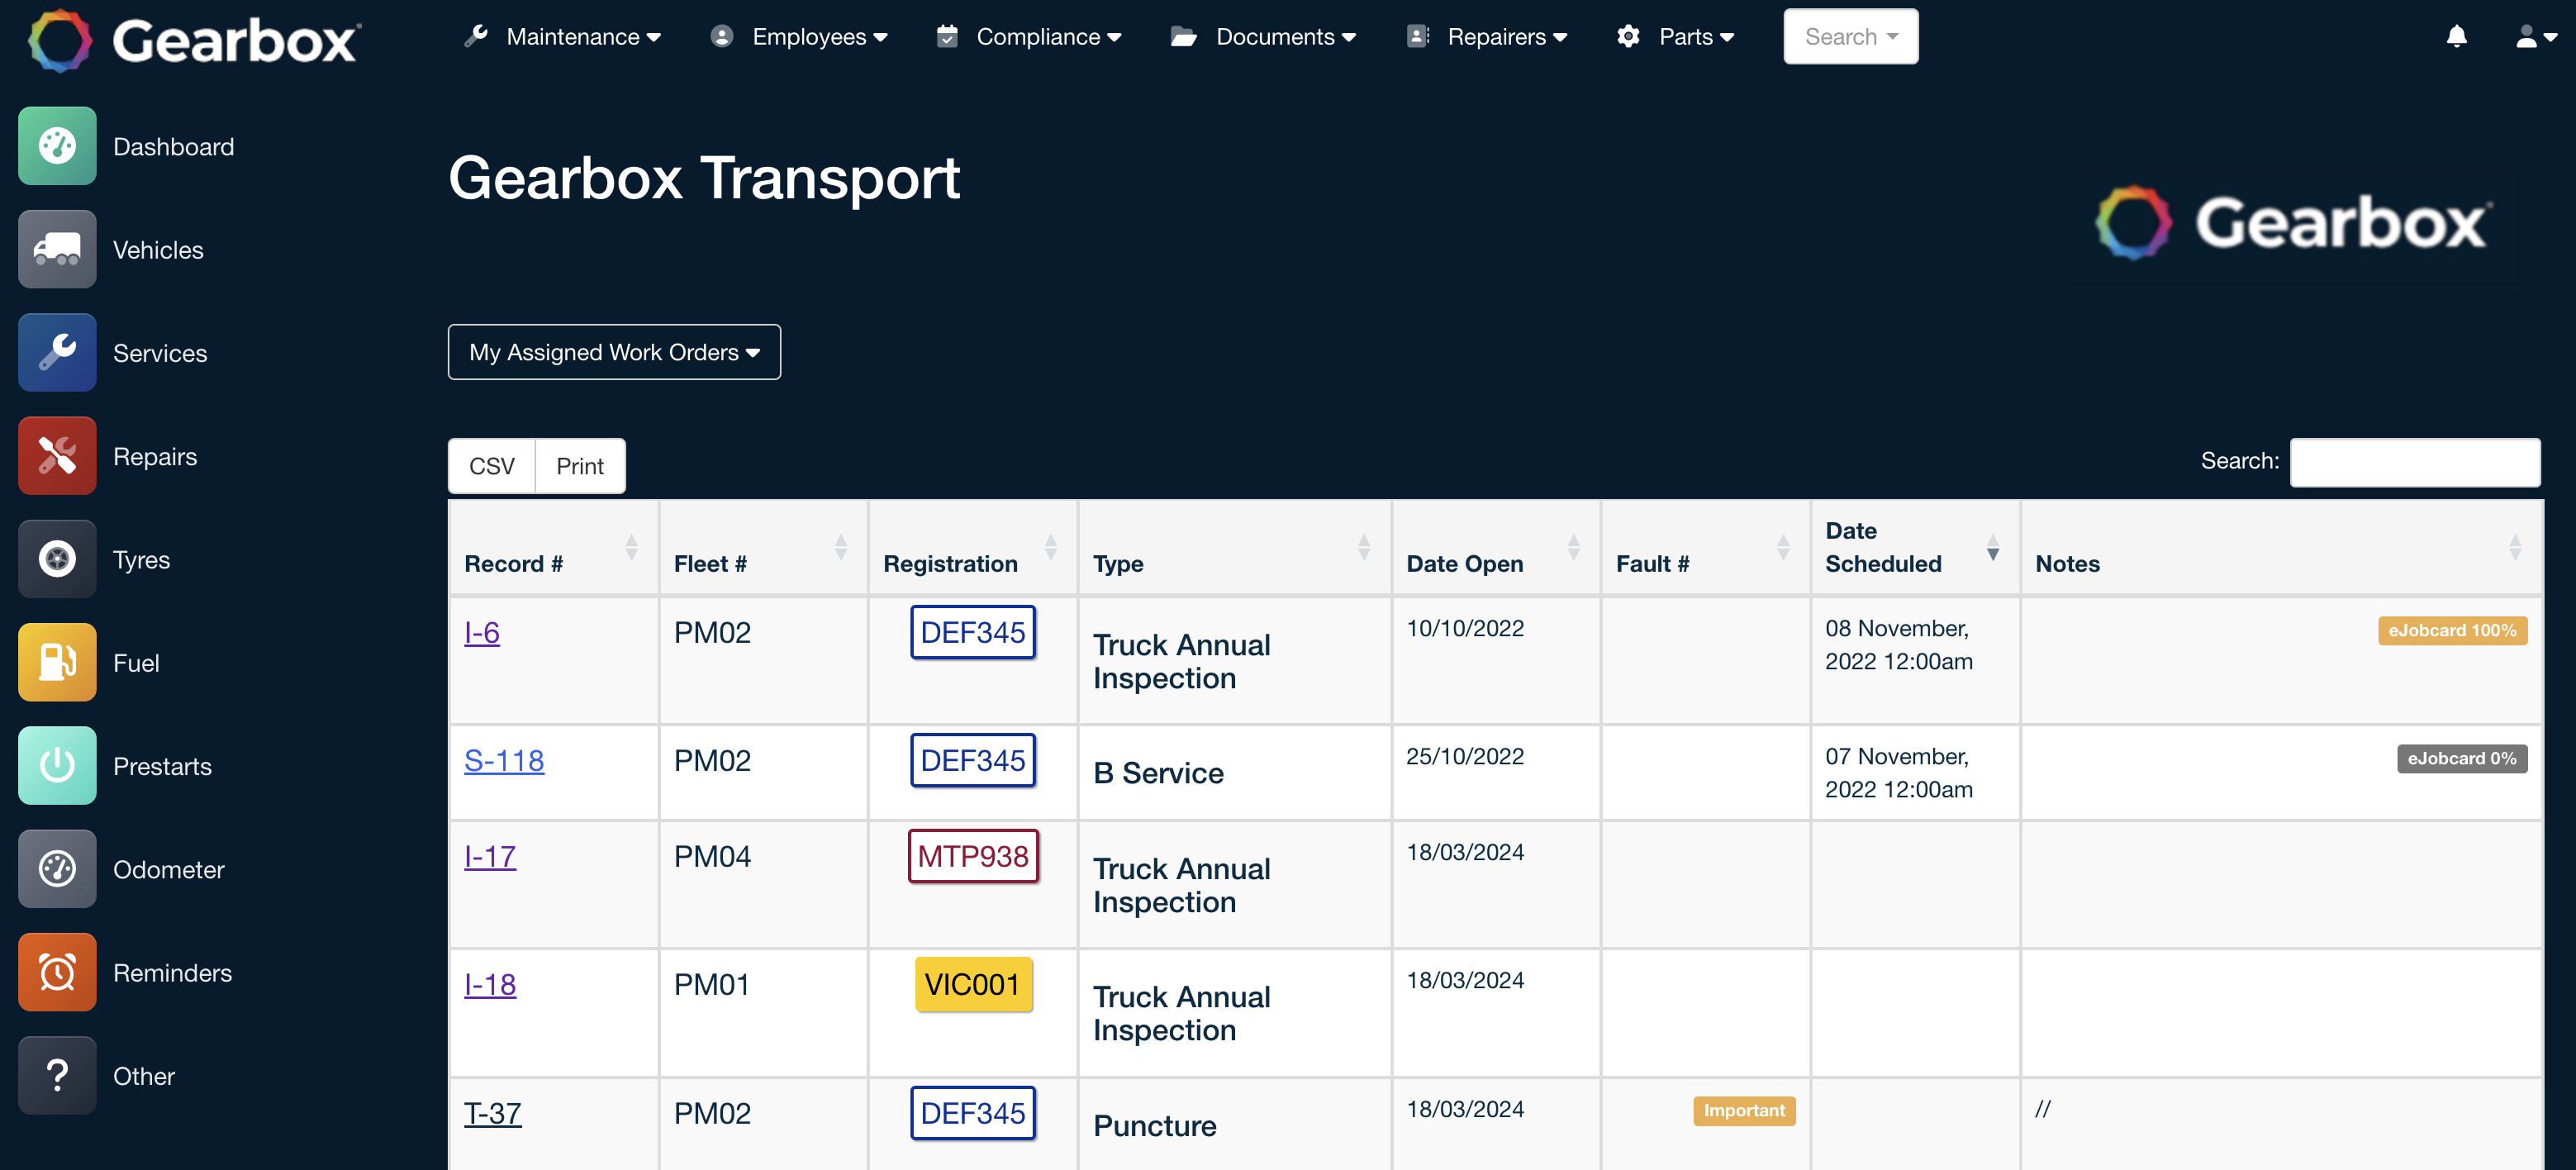This screenshot has width=2576, height=1170.
Task: Click the CSV export button
Action: (492, 466)
